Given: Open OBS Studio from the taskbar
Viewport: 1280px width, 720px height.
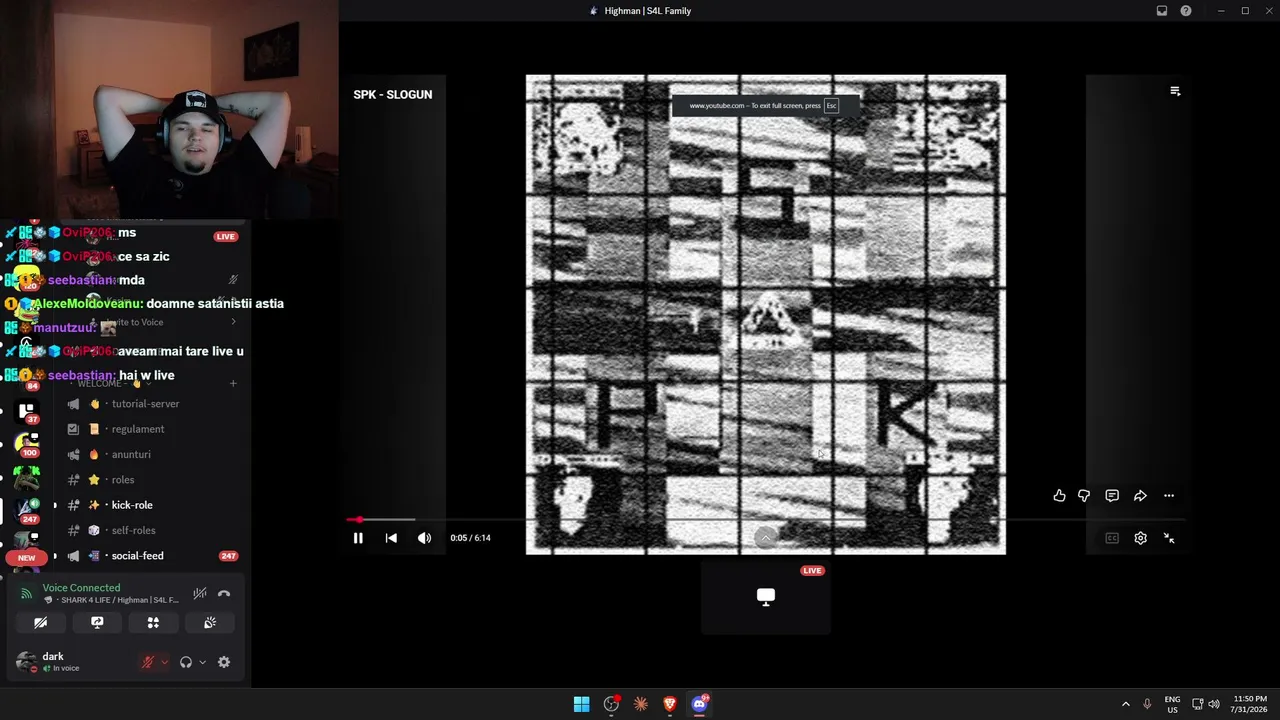Looking at the screenshot, I should pos(611,704).
